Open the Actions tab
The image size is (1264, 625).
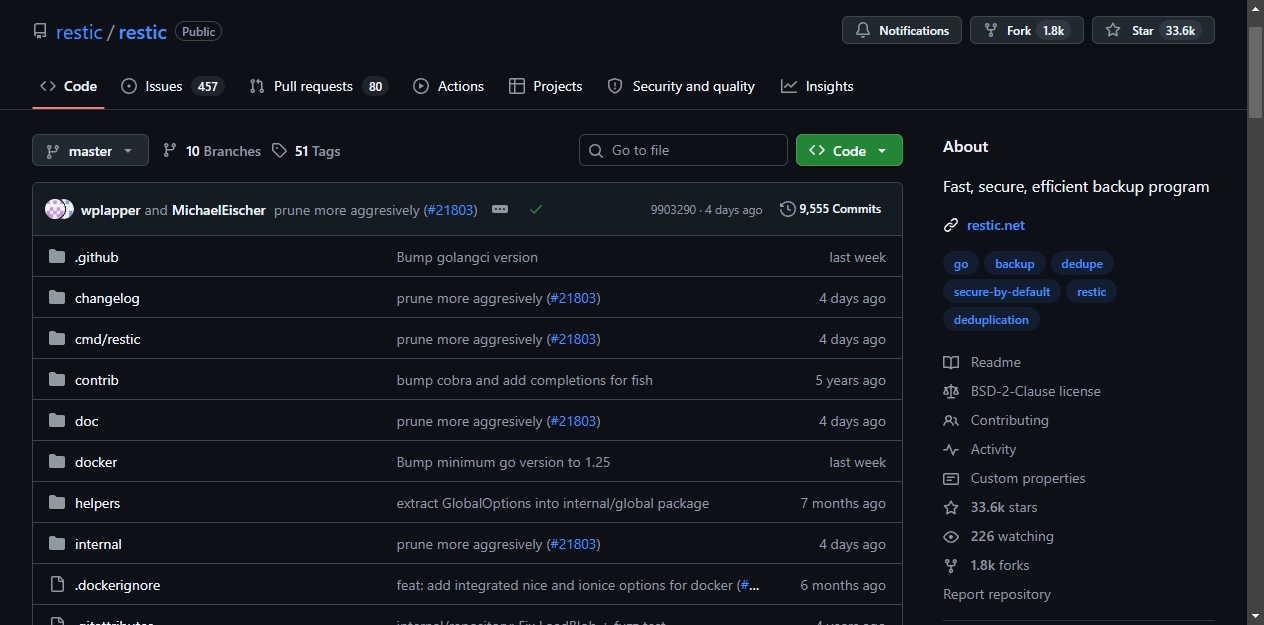click(448, 86)
